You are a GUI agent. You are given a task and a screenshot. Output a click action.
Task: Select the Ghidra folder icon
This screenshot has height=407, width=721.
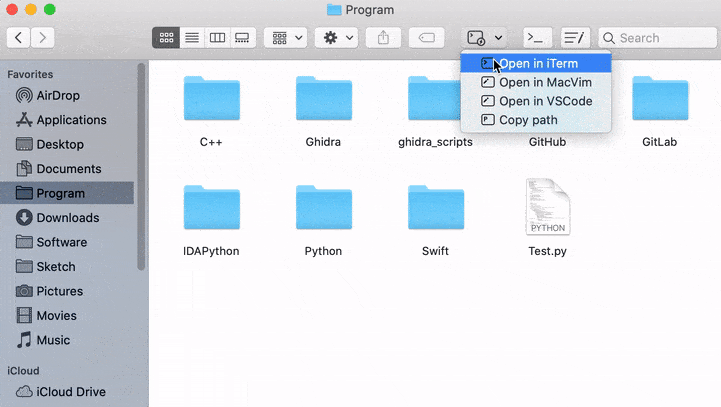click(x=324, y=98)
